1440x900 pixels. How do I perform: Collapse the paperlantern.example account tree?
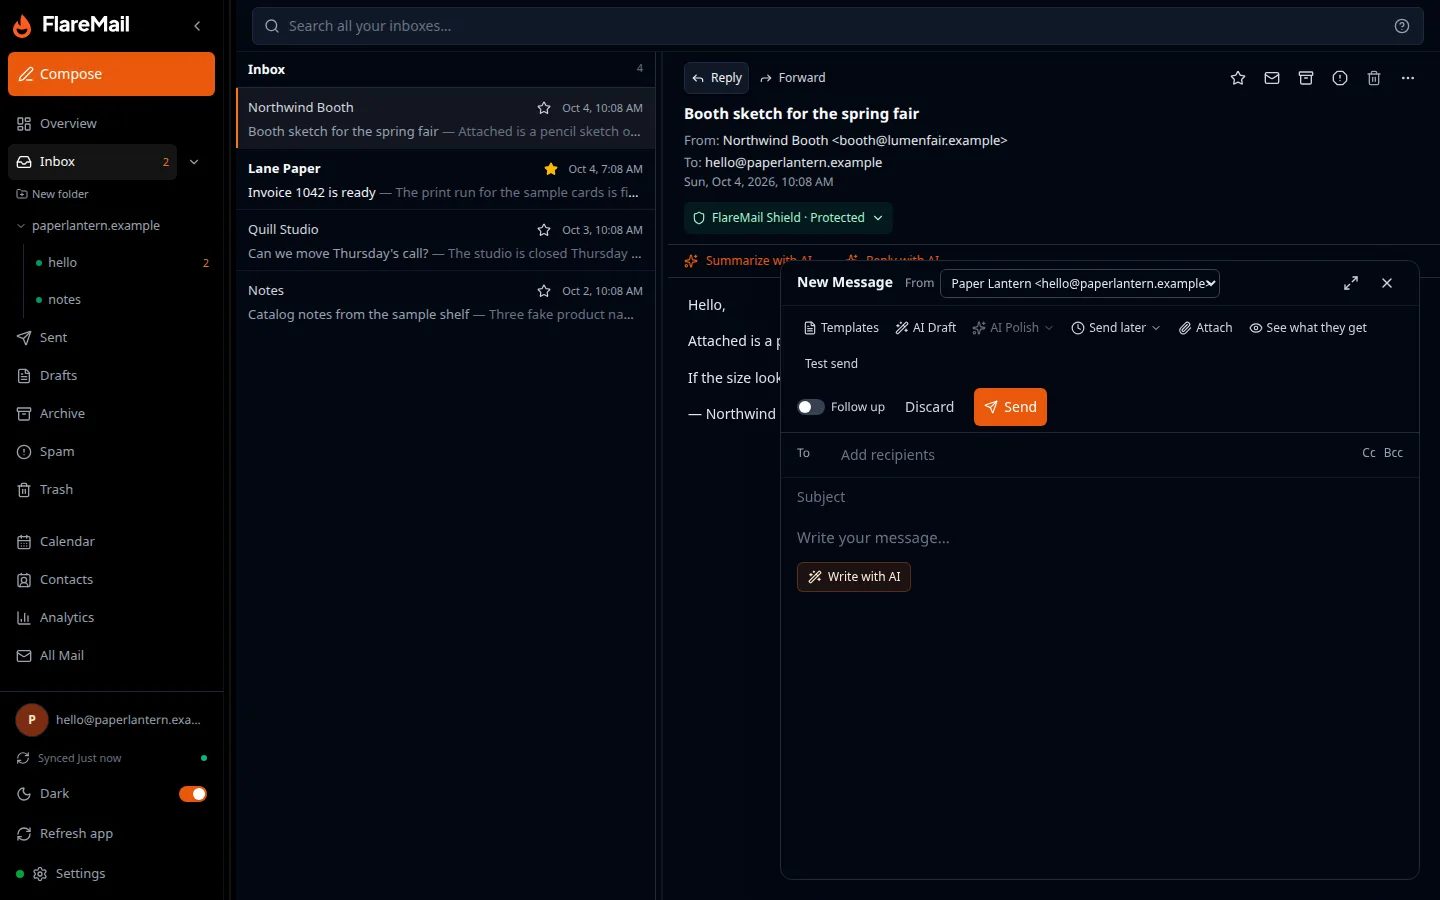[21, 226]
